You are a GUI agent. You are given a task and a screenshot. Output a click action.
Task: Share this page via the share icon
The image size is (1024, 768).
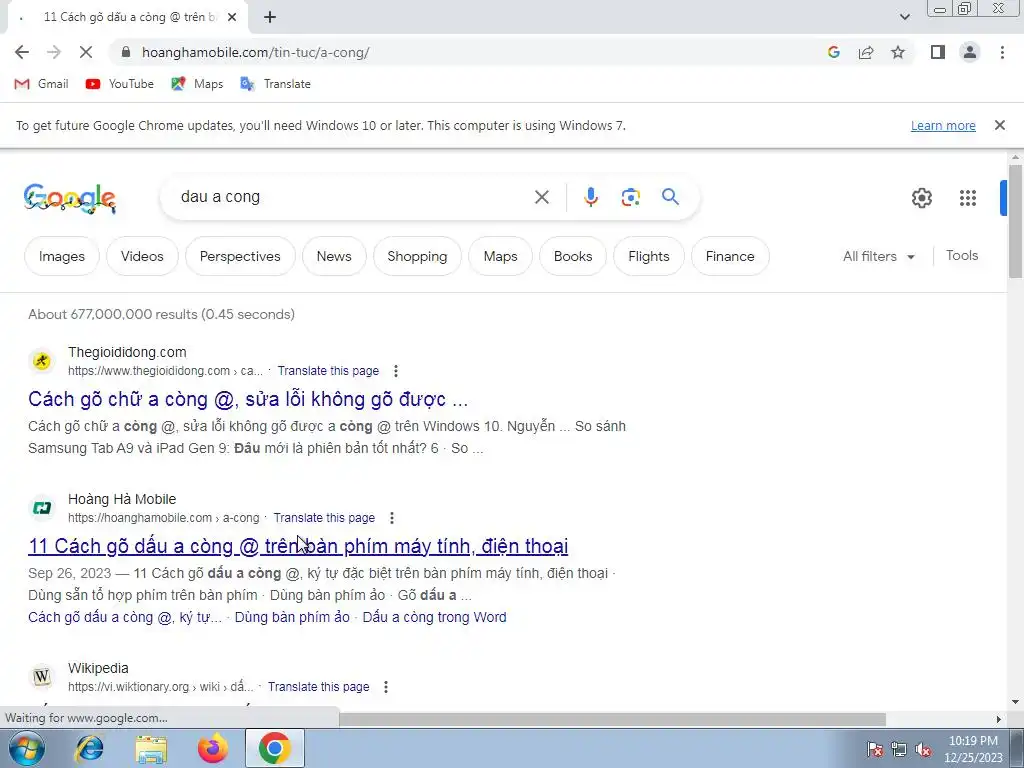point(866,52)
